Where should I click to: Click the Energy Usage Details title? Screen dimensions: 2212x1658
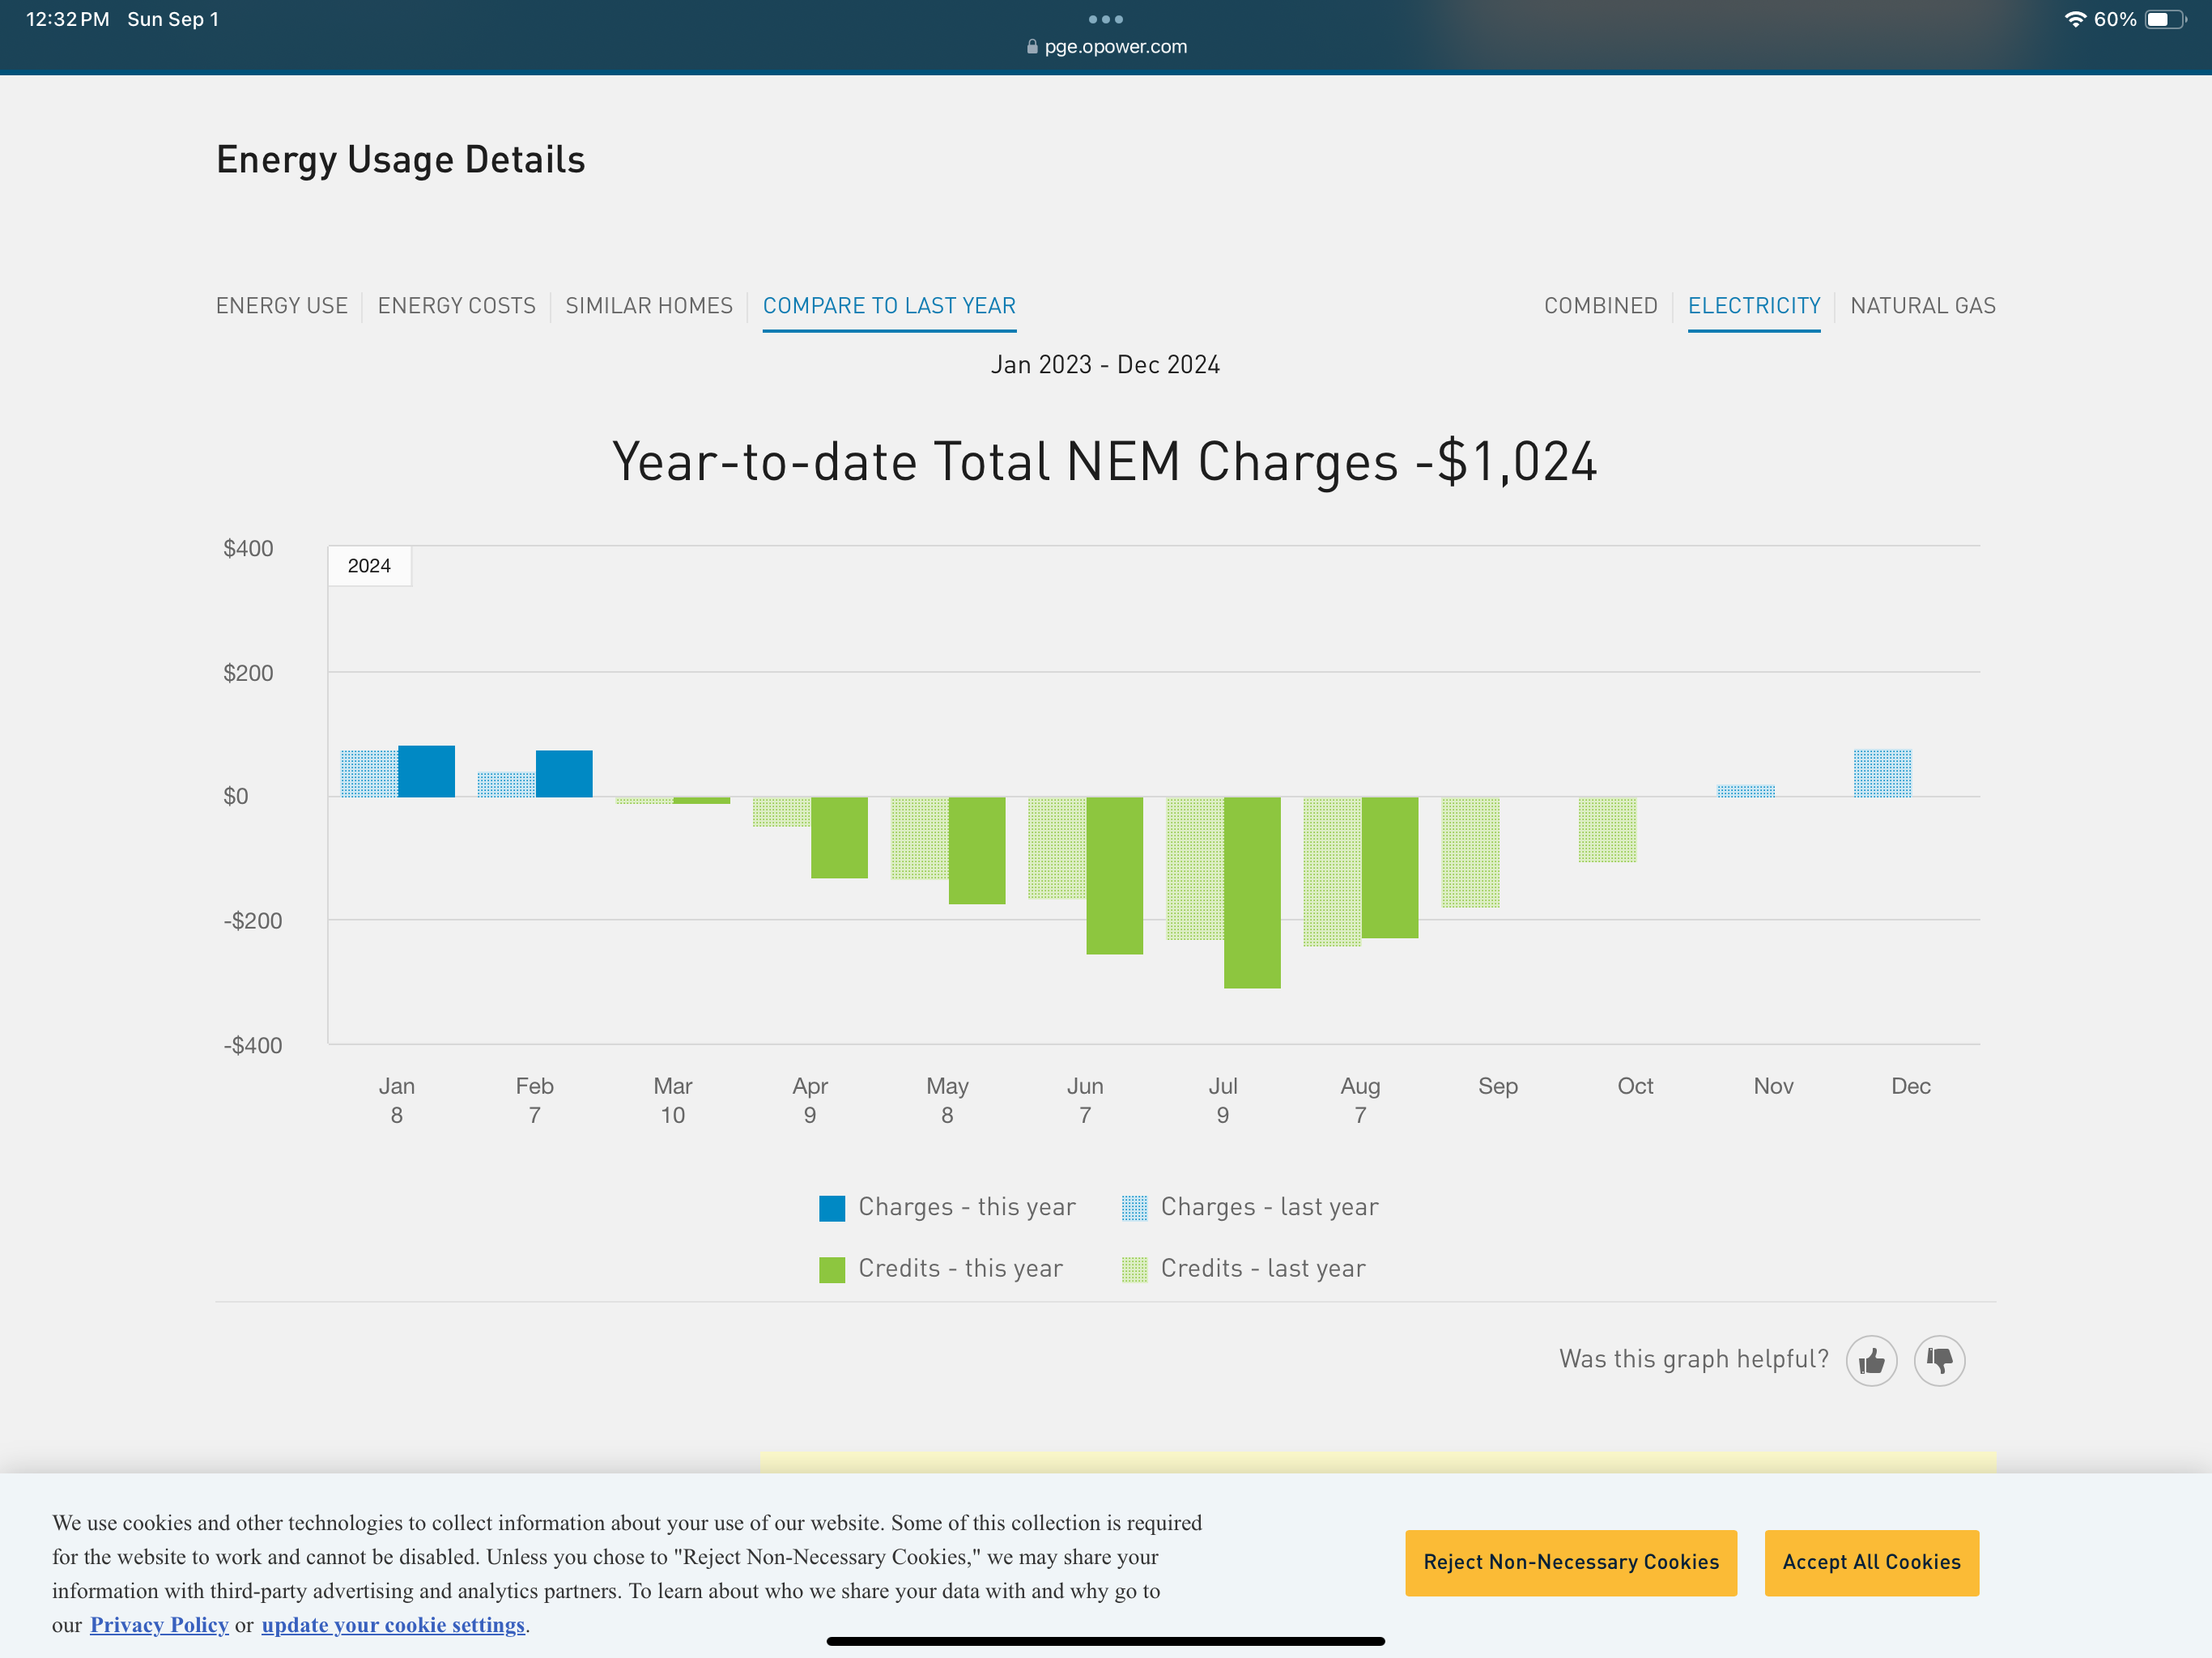pos(401,160)
